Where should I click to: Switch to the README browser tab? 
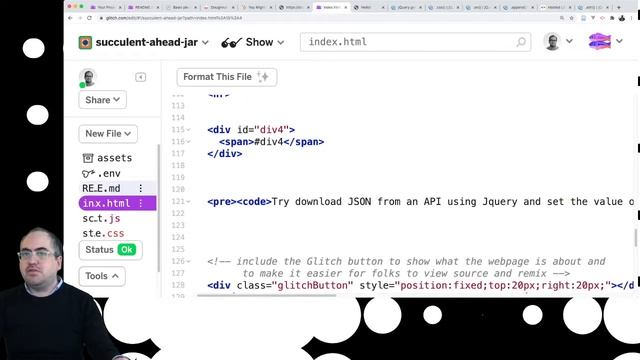143,7
